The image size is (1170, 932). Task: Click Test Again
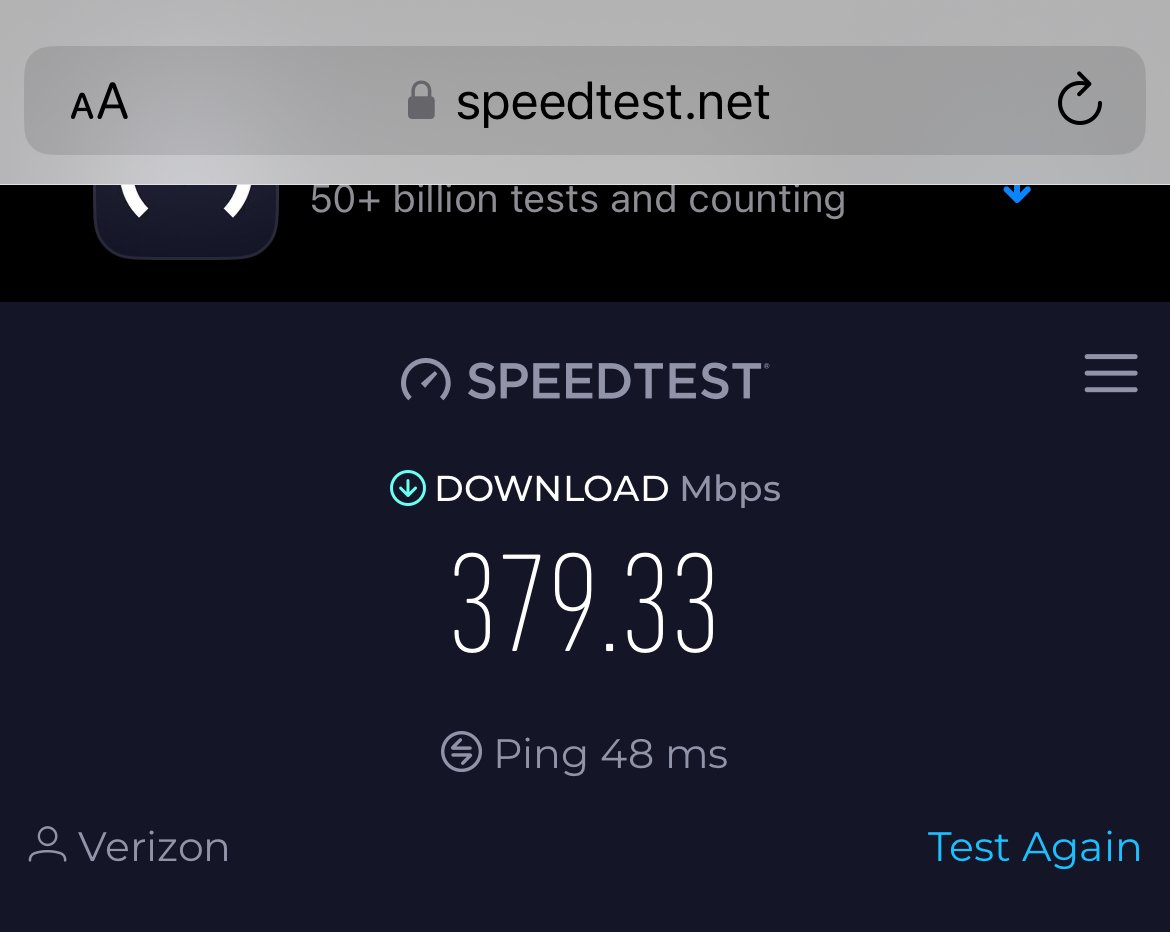coord(1034,848)
